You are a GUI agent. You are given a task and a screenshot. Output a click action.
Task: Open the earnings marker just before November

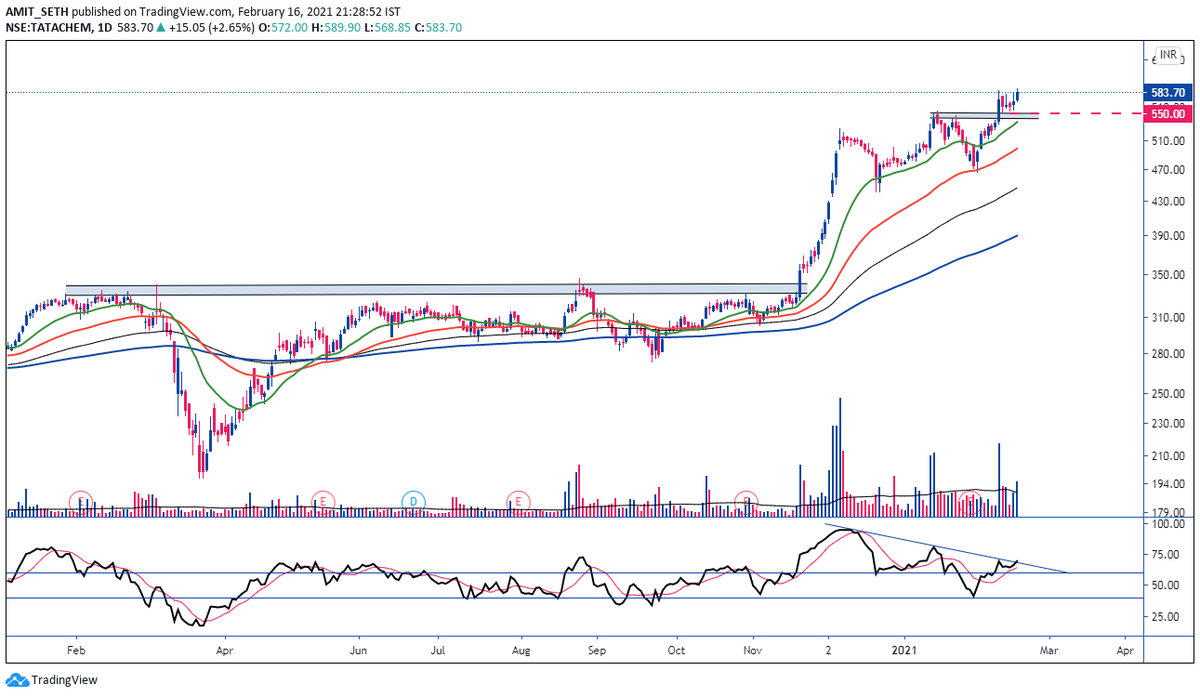coord(745,500)
